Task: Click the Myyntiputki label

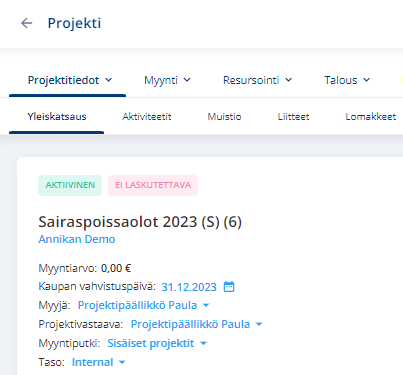Action: tap(69, 343)
